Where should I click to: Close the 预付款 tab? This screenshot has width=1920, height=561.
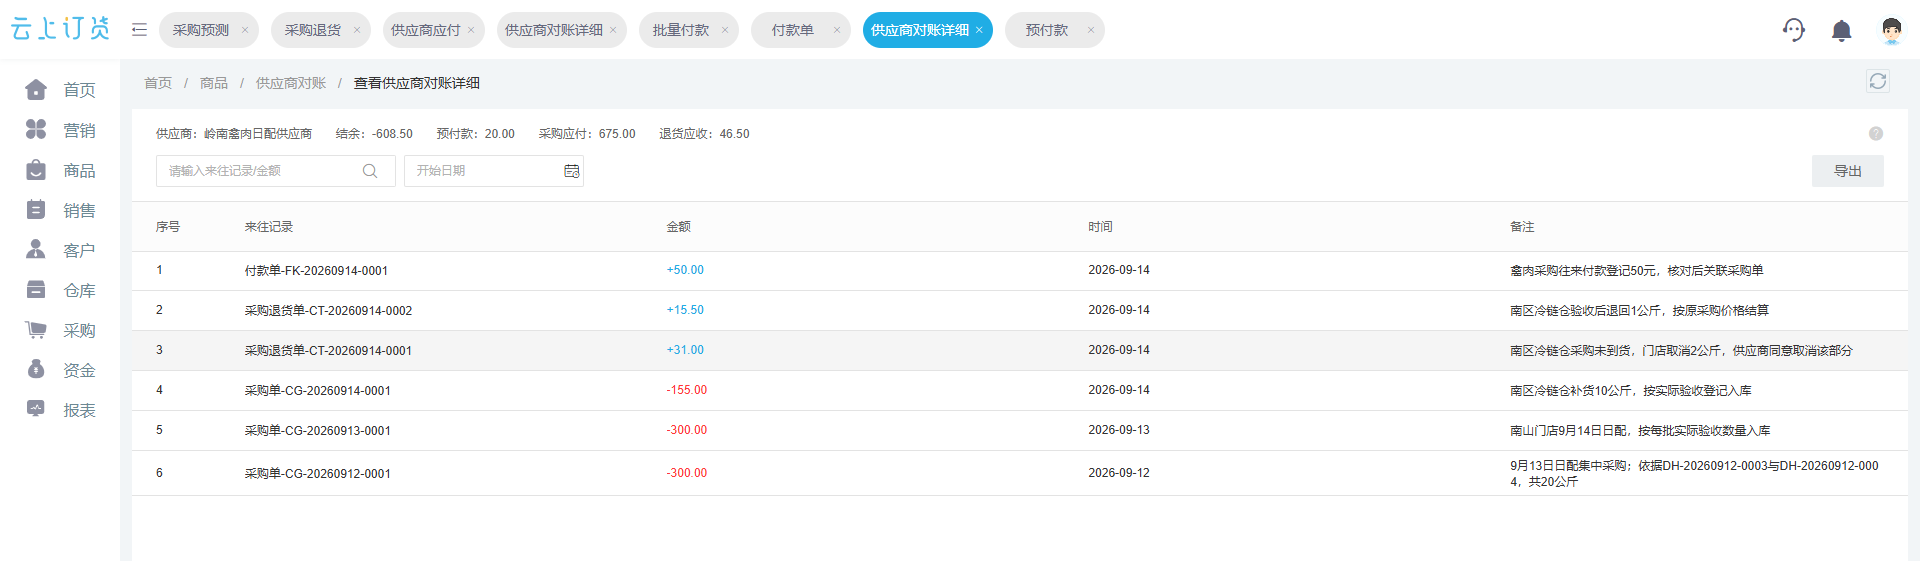tap(1090, 30)
